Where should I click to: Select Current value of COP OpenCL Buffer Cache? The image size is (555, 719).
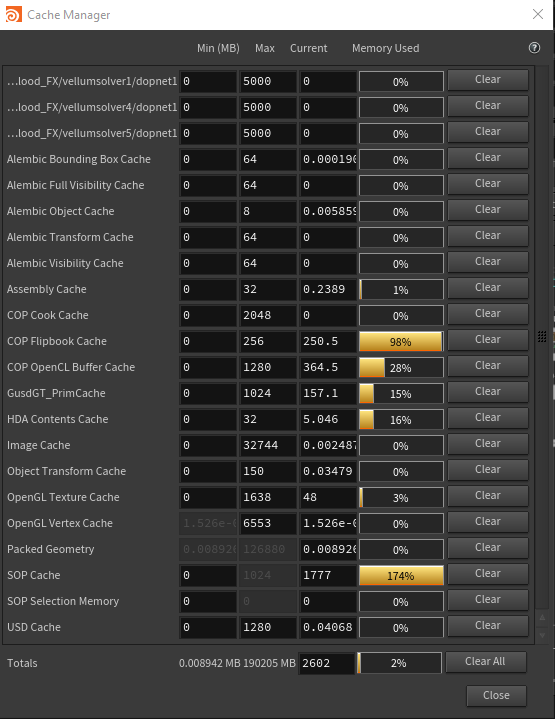(x=328, y=367)
